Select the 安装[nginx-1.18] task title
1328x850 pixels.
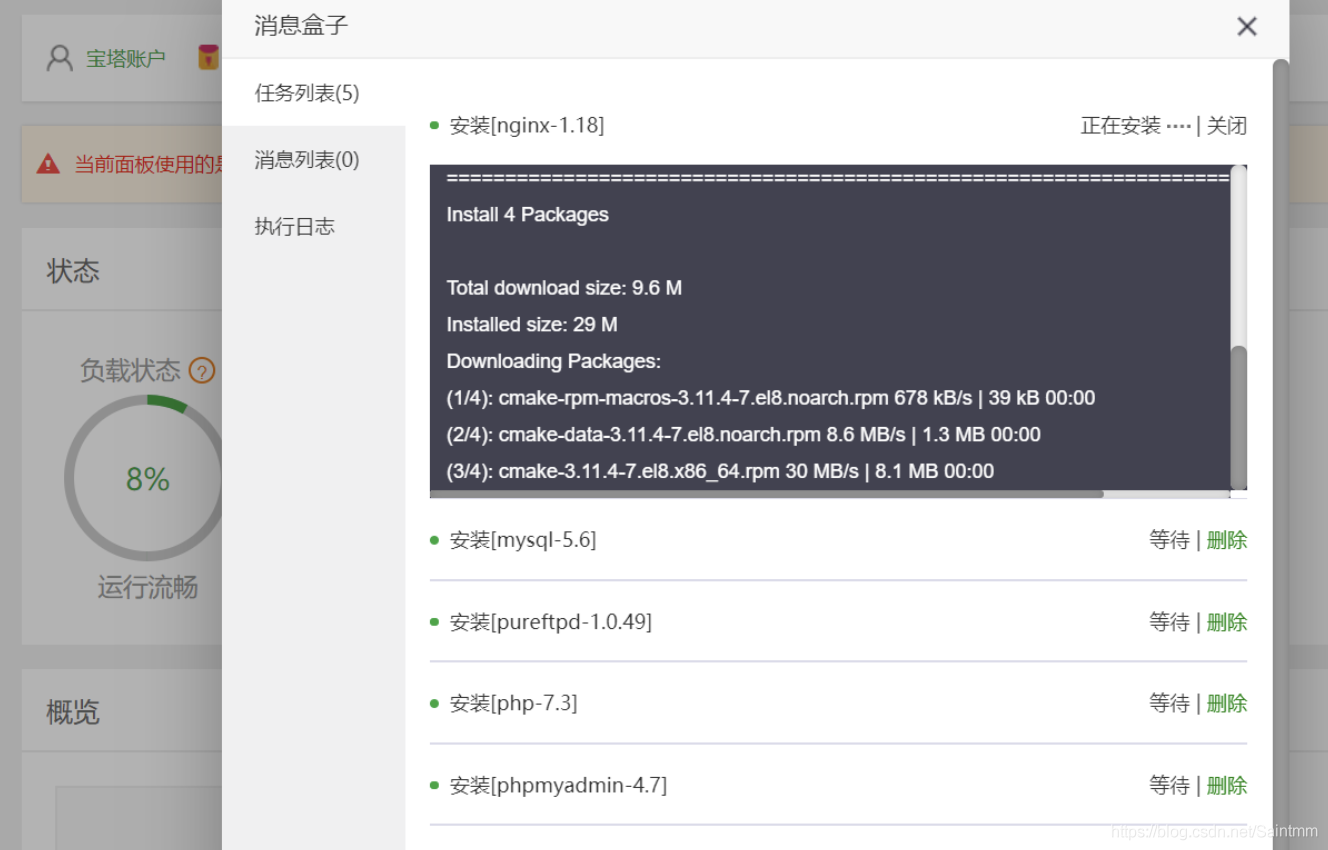[526, 126]
